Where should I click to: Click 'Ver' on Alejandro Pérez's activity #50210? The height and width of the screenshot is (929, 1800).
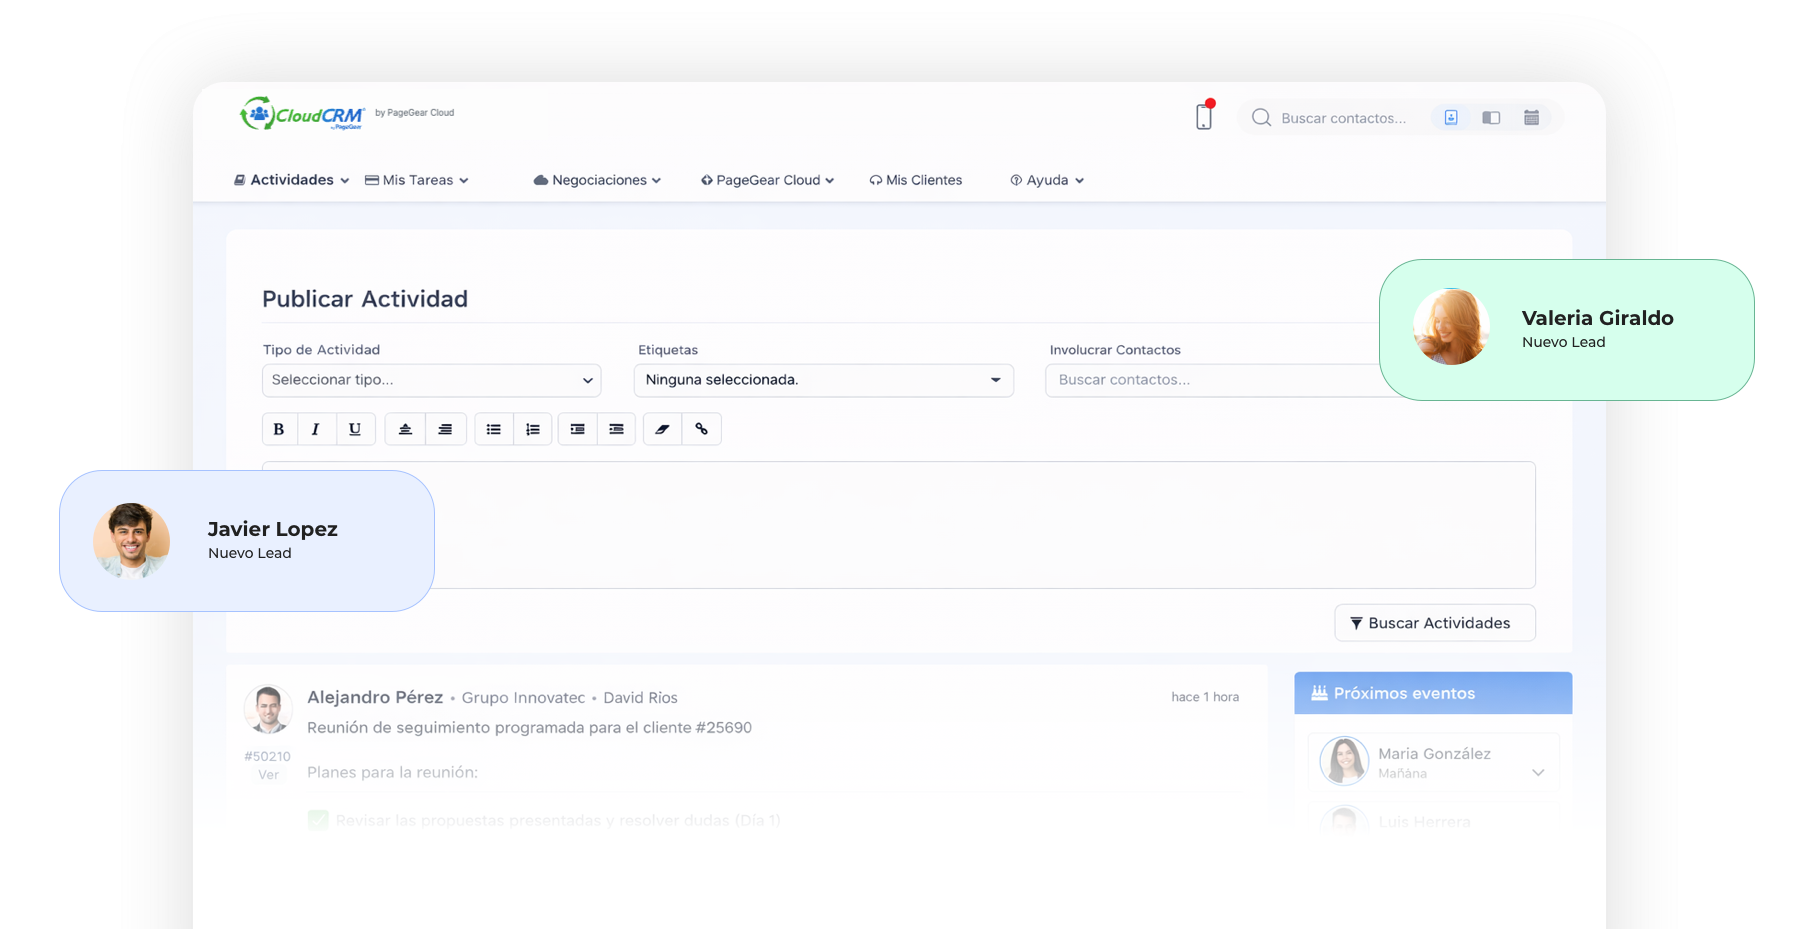267,772
